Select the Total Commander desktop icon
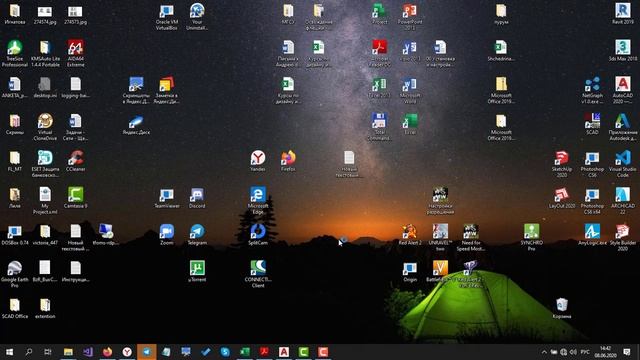The height and width of the screenshot is (360, 640). tap(379, 127)
